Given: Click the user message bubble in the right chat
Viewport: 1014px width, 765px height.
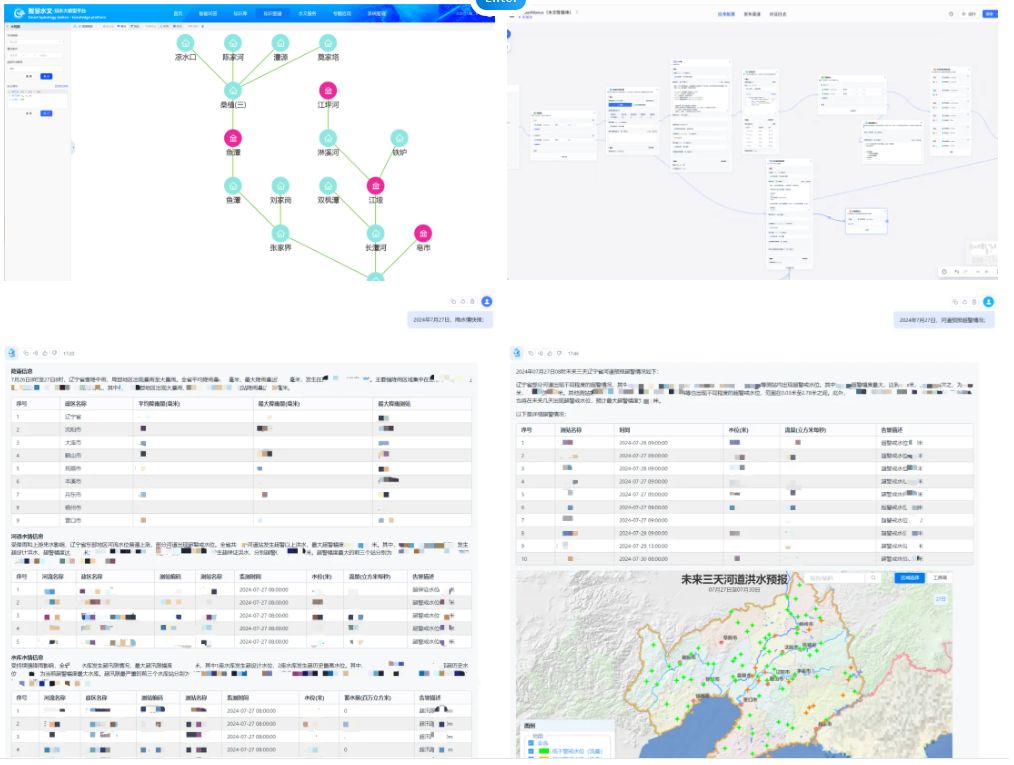Looking at the screenshot, I should 944,319.
